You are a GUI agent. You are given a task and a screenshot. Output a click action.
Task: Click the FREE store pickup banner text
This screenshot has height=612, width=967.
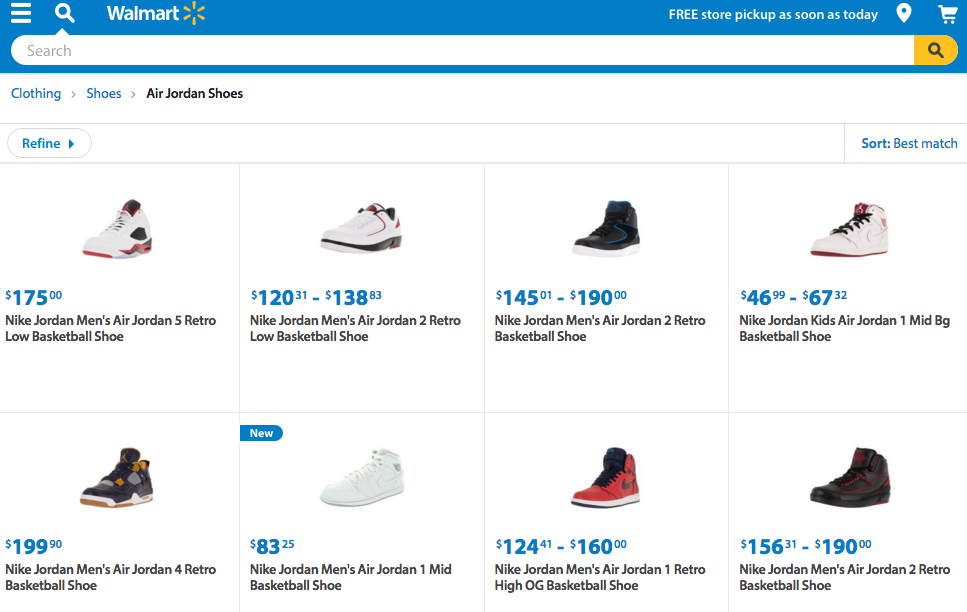[773, 15]
